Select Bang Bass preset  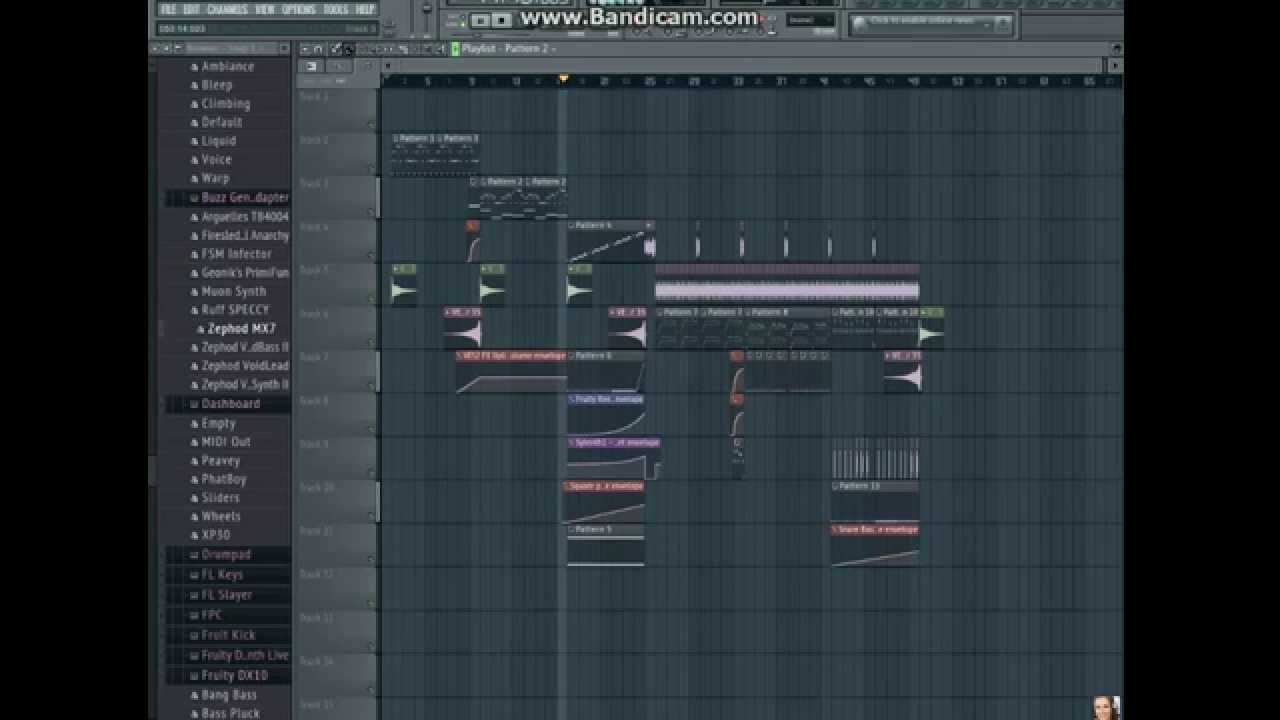coord(228,695)
